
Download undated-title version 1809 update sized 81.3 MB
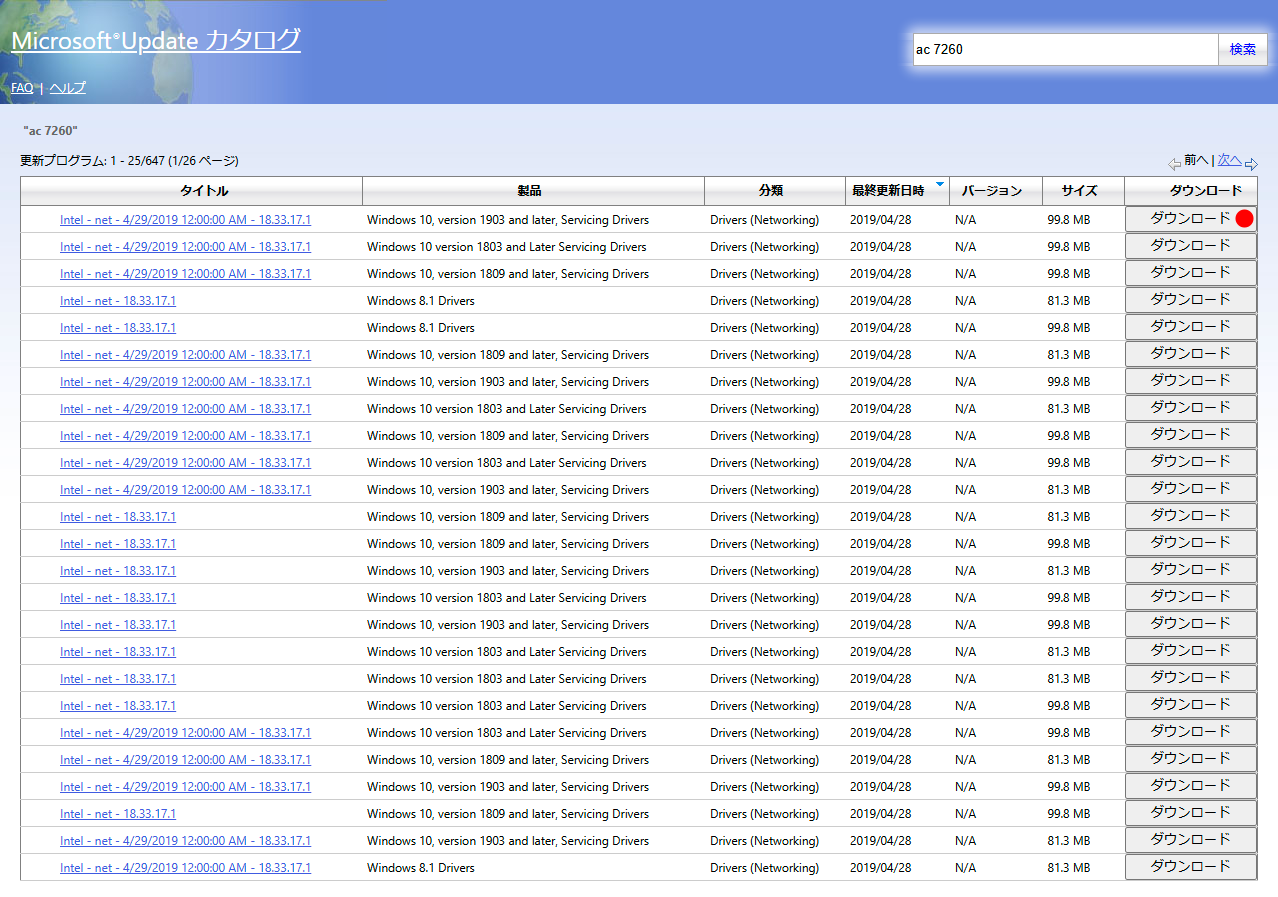(x=1190, y=516)
